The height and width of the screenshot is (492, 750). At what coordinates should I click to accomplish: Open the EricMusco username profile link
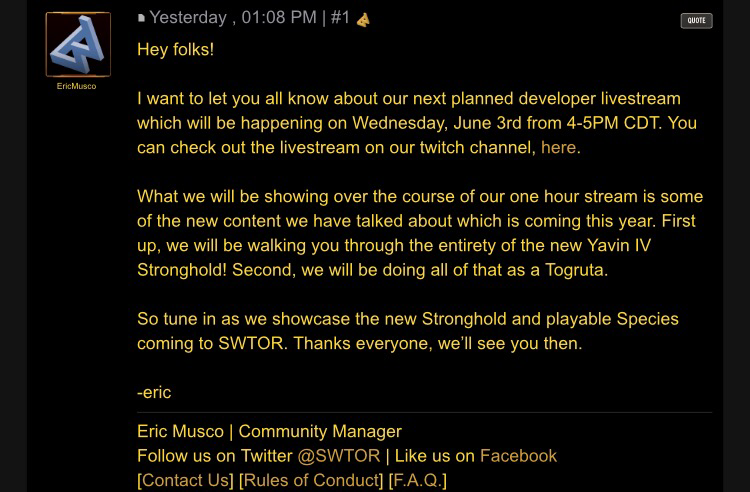77,87
